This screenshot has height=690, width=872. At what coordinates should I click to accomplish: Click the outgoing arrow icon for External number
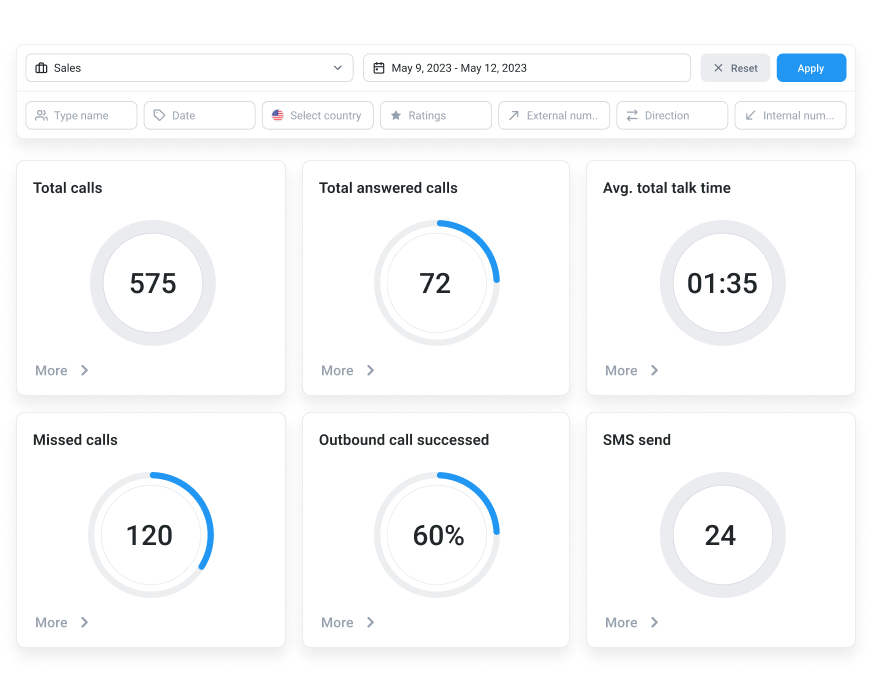click(514, 116)
